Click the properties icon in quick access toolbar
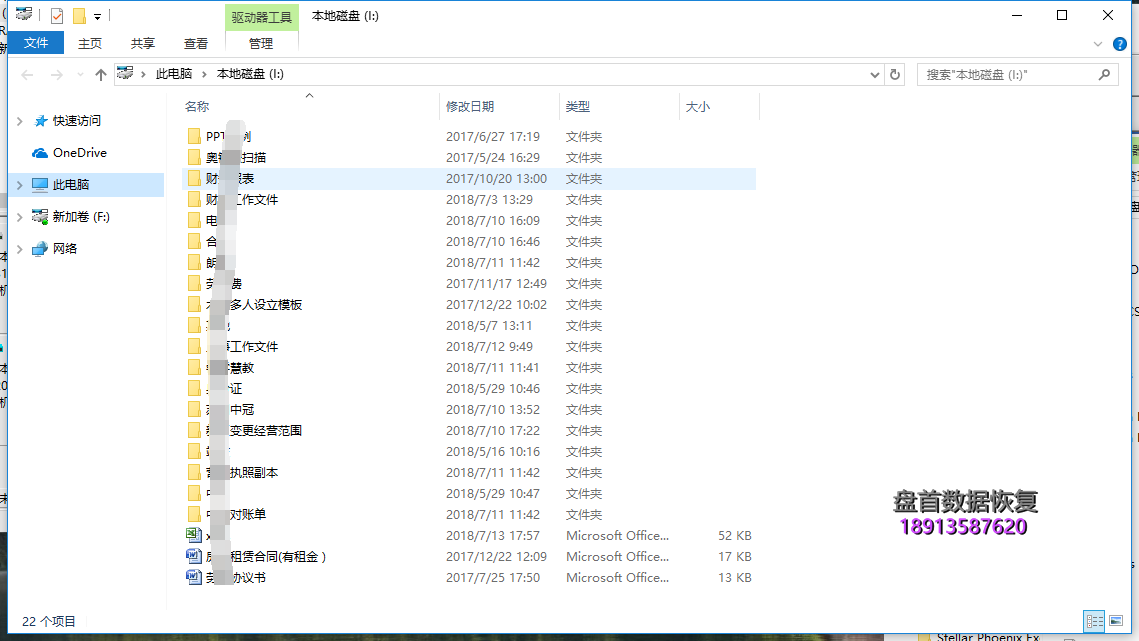Screen dimensions: 1139x641 pyautogui.click(x=57, y=16)
